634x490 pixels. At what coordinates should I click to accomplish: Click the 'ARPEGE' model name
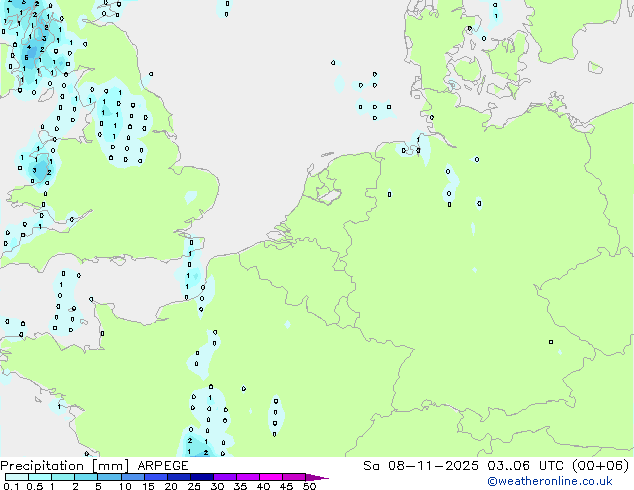(163, 466)
